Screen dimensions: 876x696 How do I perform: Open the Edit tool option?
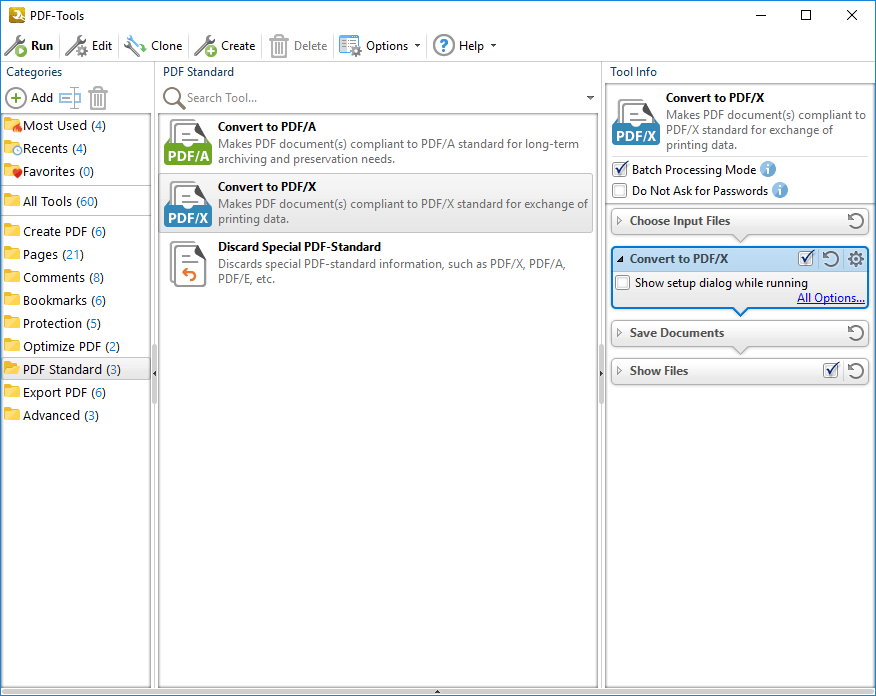pyautogui.click(x=89, y=46)
